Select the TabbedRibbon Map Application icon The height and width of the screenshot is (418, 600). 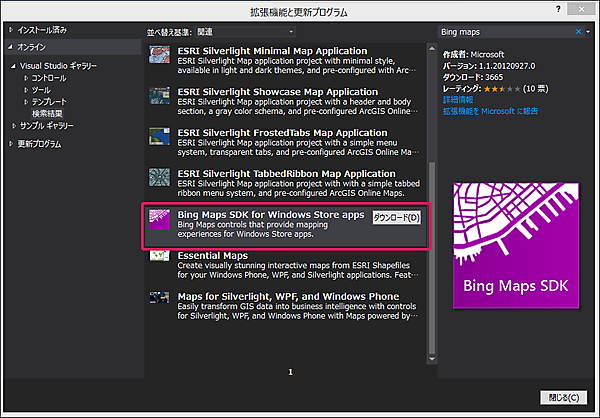160,178
